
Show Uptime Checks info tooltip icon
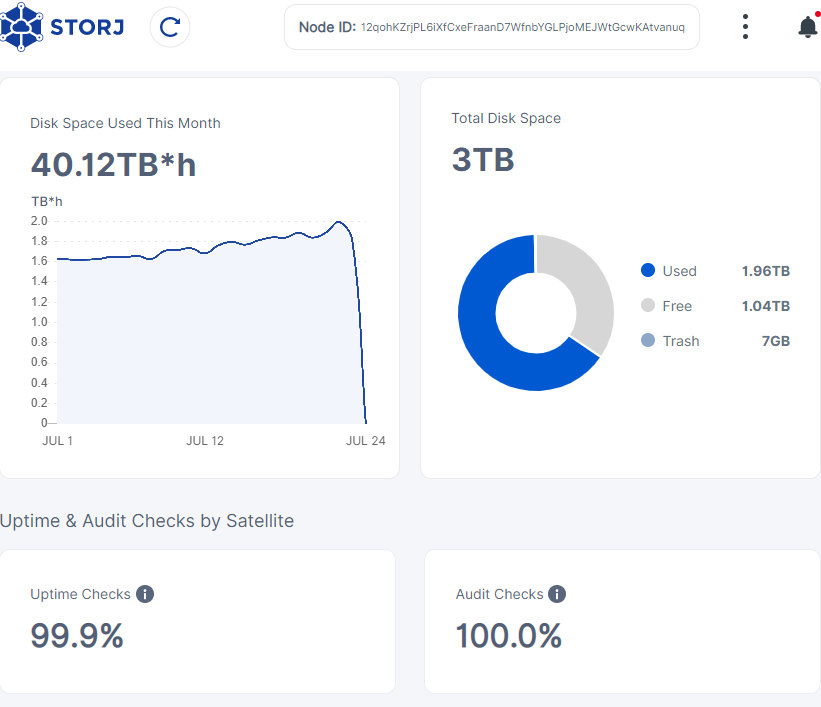pos(145,594)
